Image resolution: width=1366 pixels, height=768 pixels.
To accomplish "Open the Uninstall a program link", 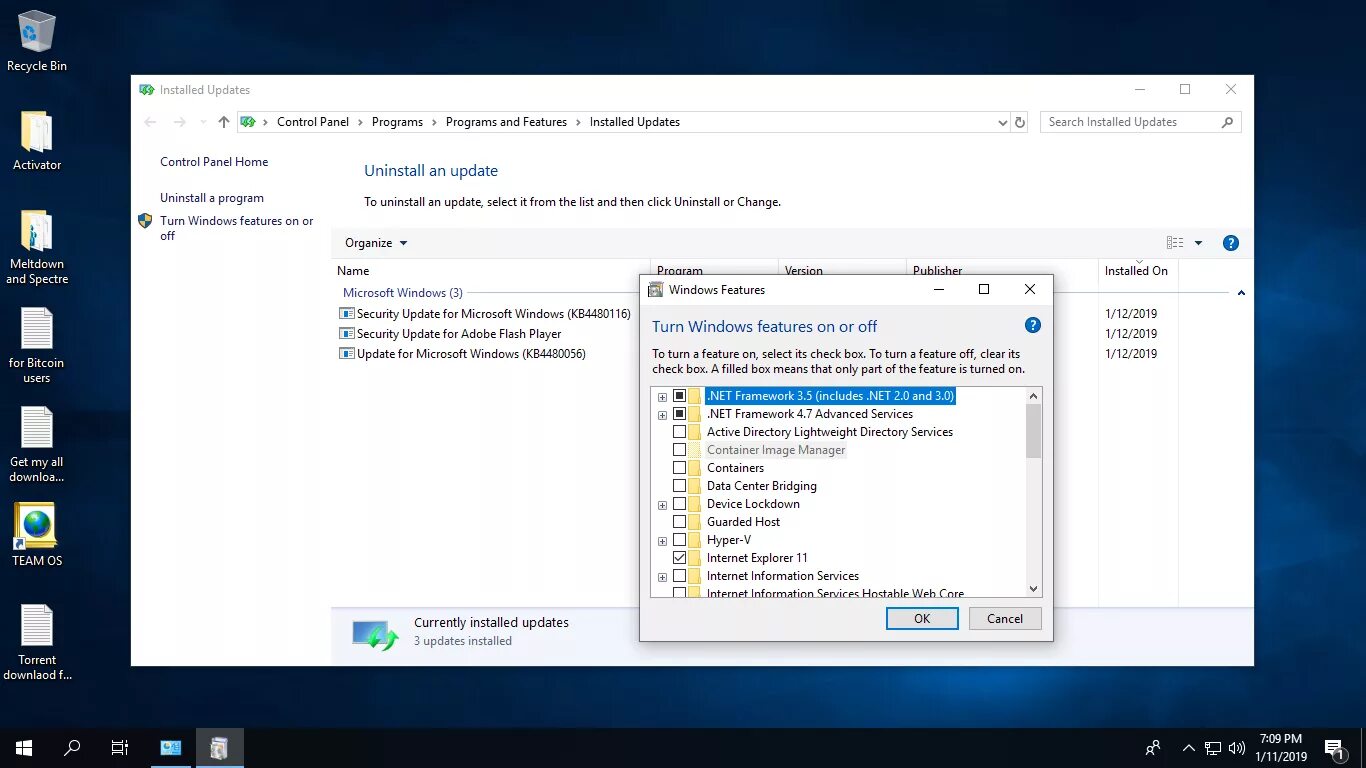I will [x=212, y=198].
